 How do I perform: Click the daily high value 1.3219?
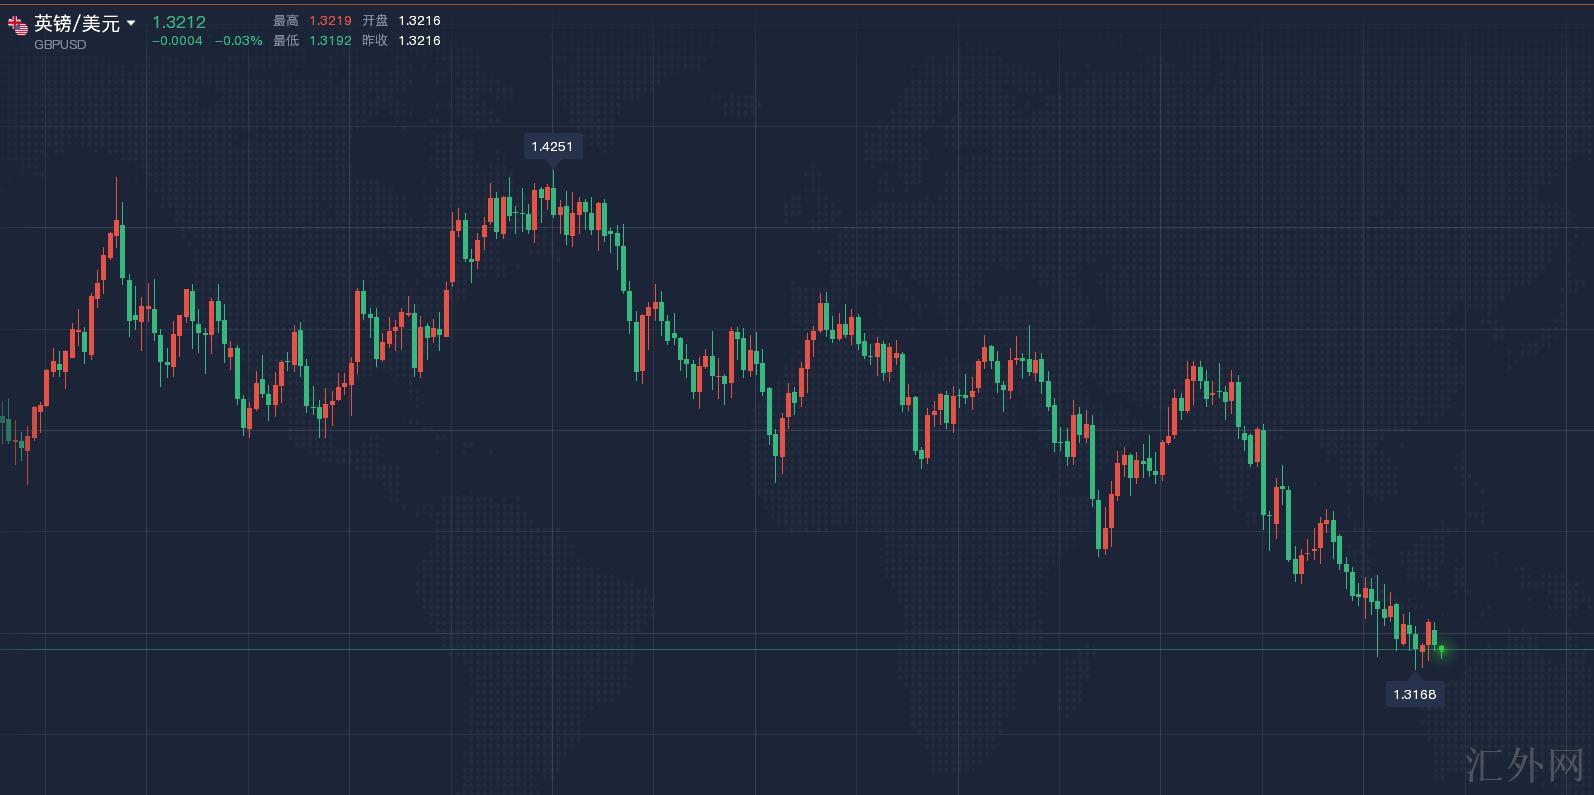click(330, 20)
